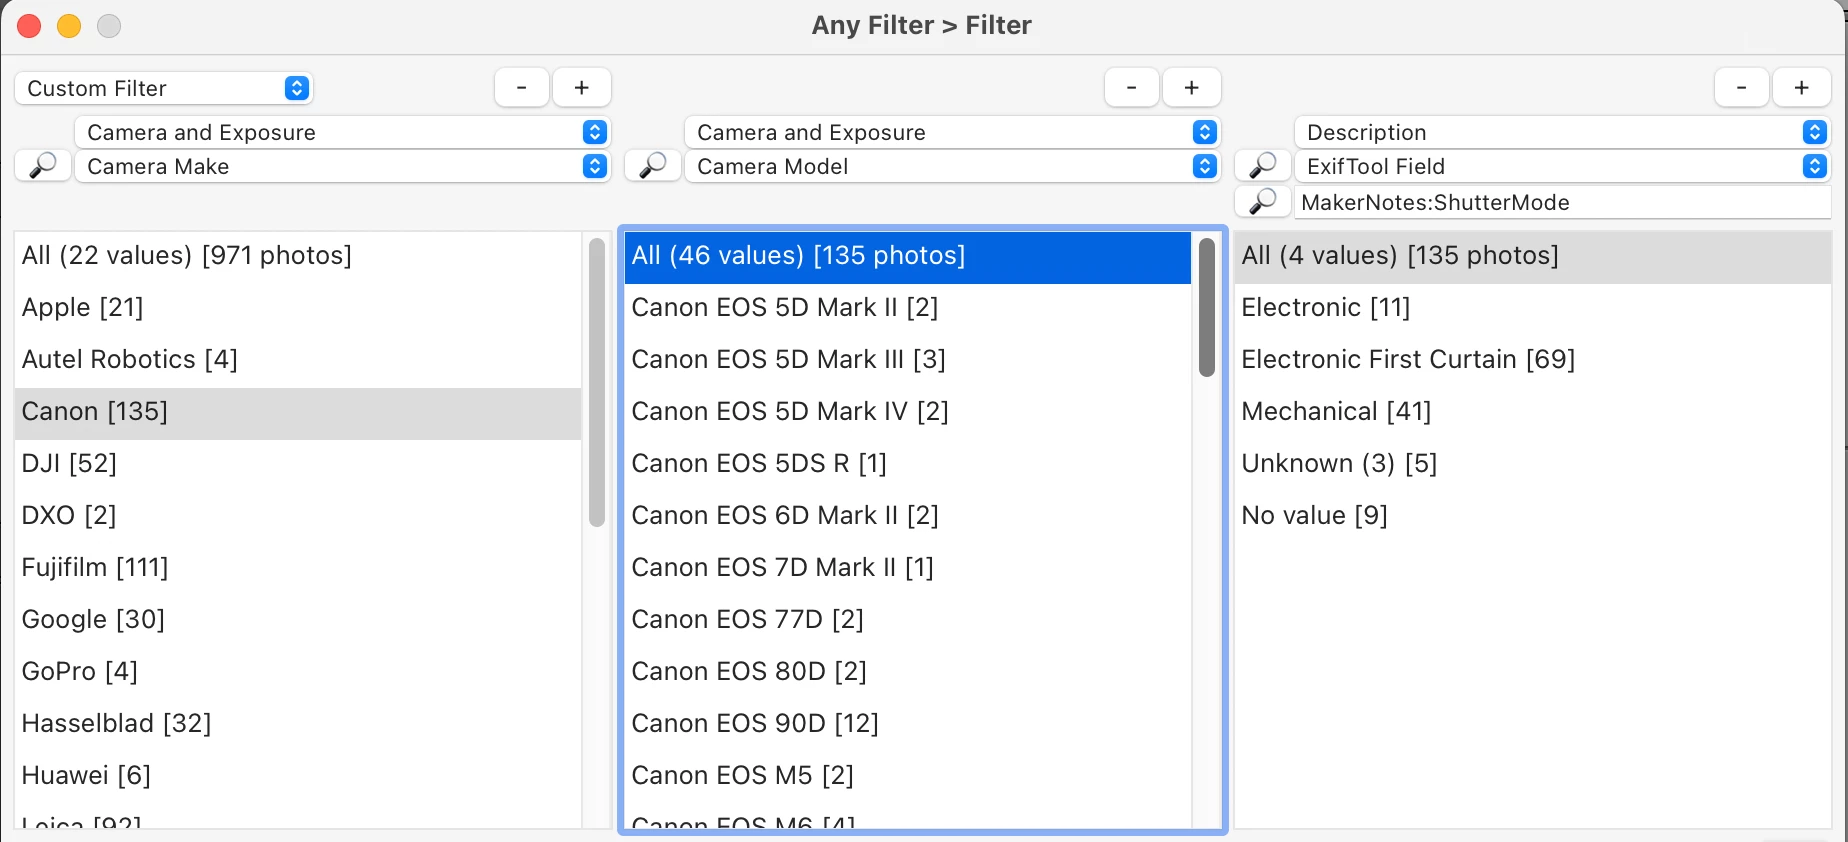Click the camera model list scrollbar
Image resolution: width=1848 pixels, height=842 pixels.
tap(1207, 308)
